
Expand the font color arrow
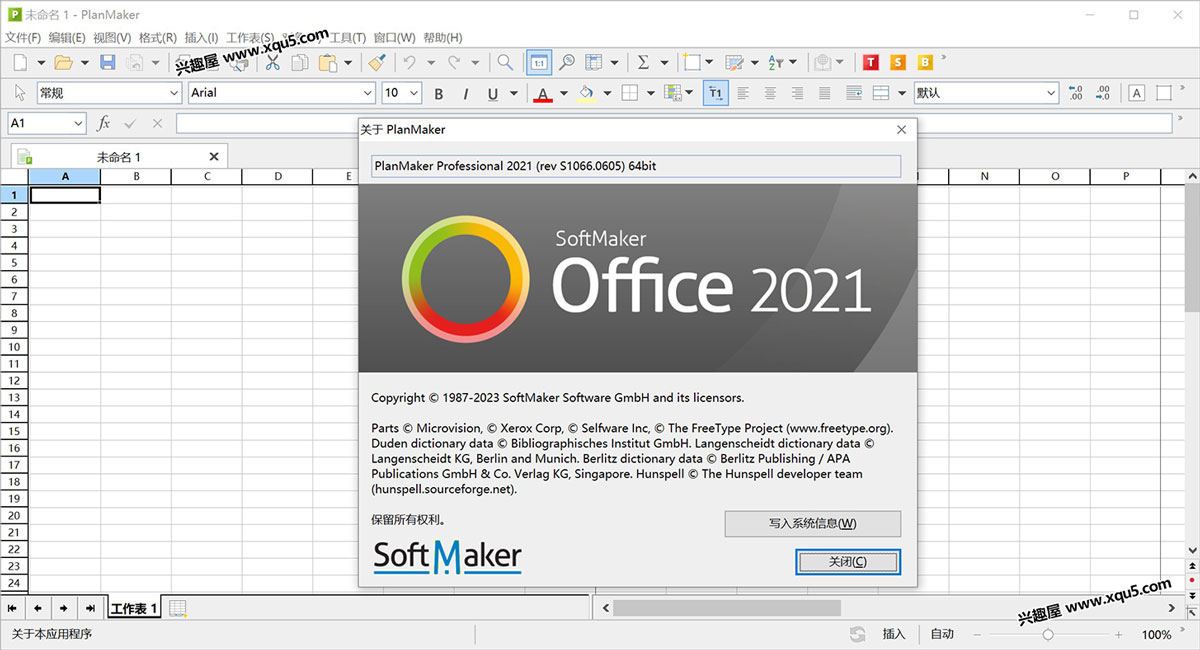click(x=563, y=93)
